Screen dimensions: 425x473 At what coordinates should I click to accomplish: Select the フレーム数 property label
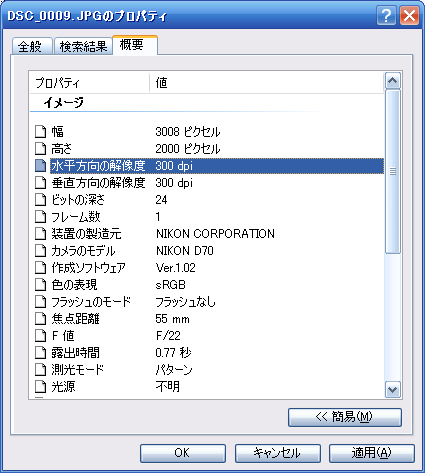(x=76, y=217)
